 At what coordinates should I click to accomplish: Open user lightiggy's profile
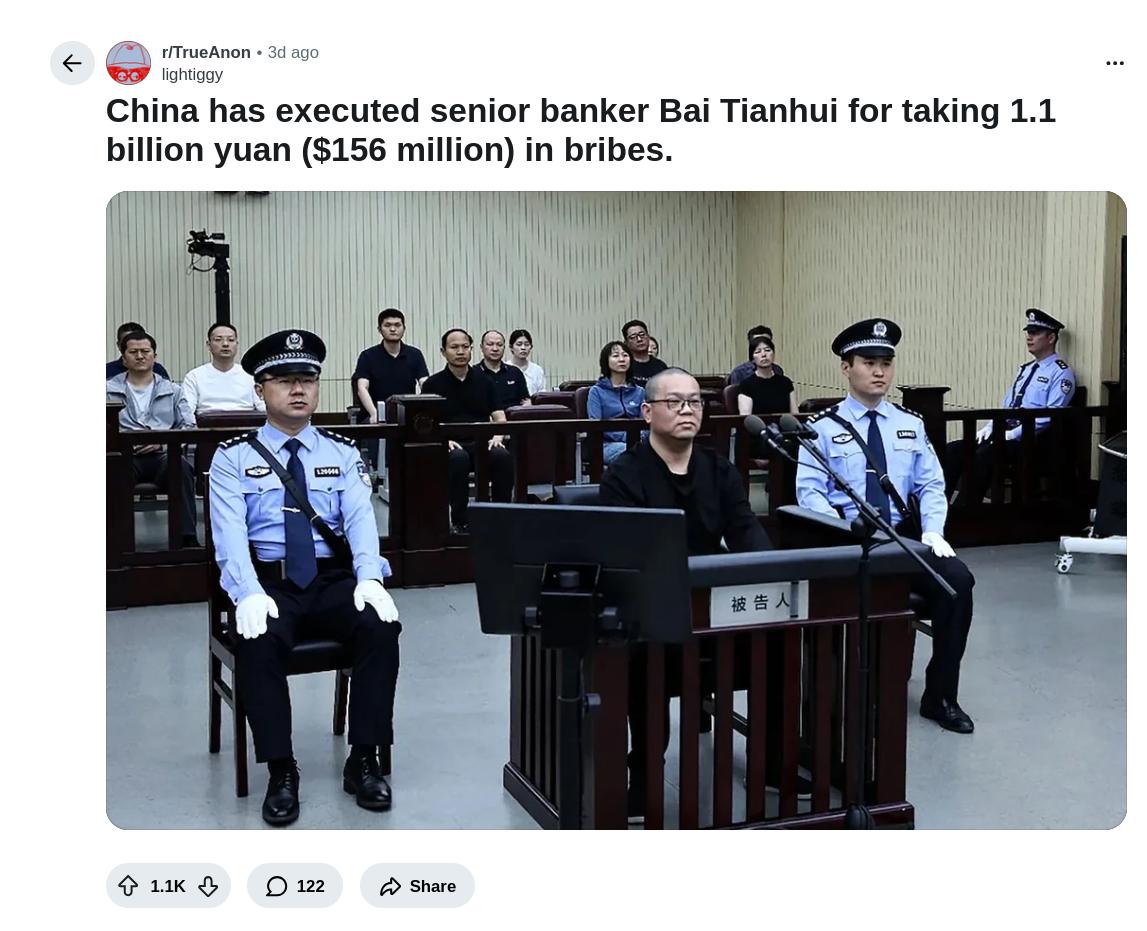tap(192, 75)
